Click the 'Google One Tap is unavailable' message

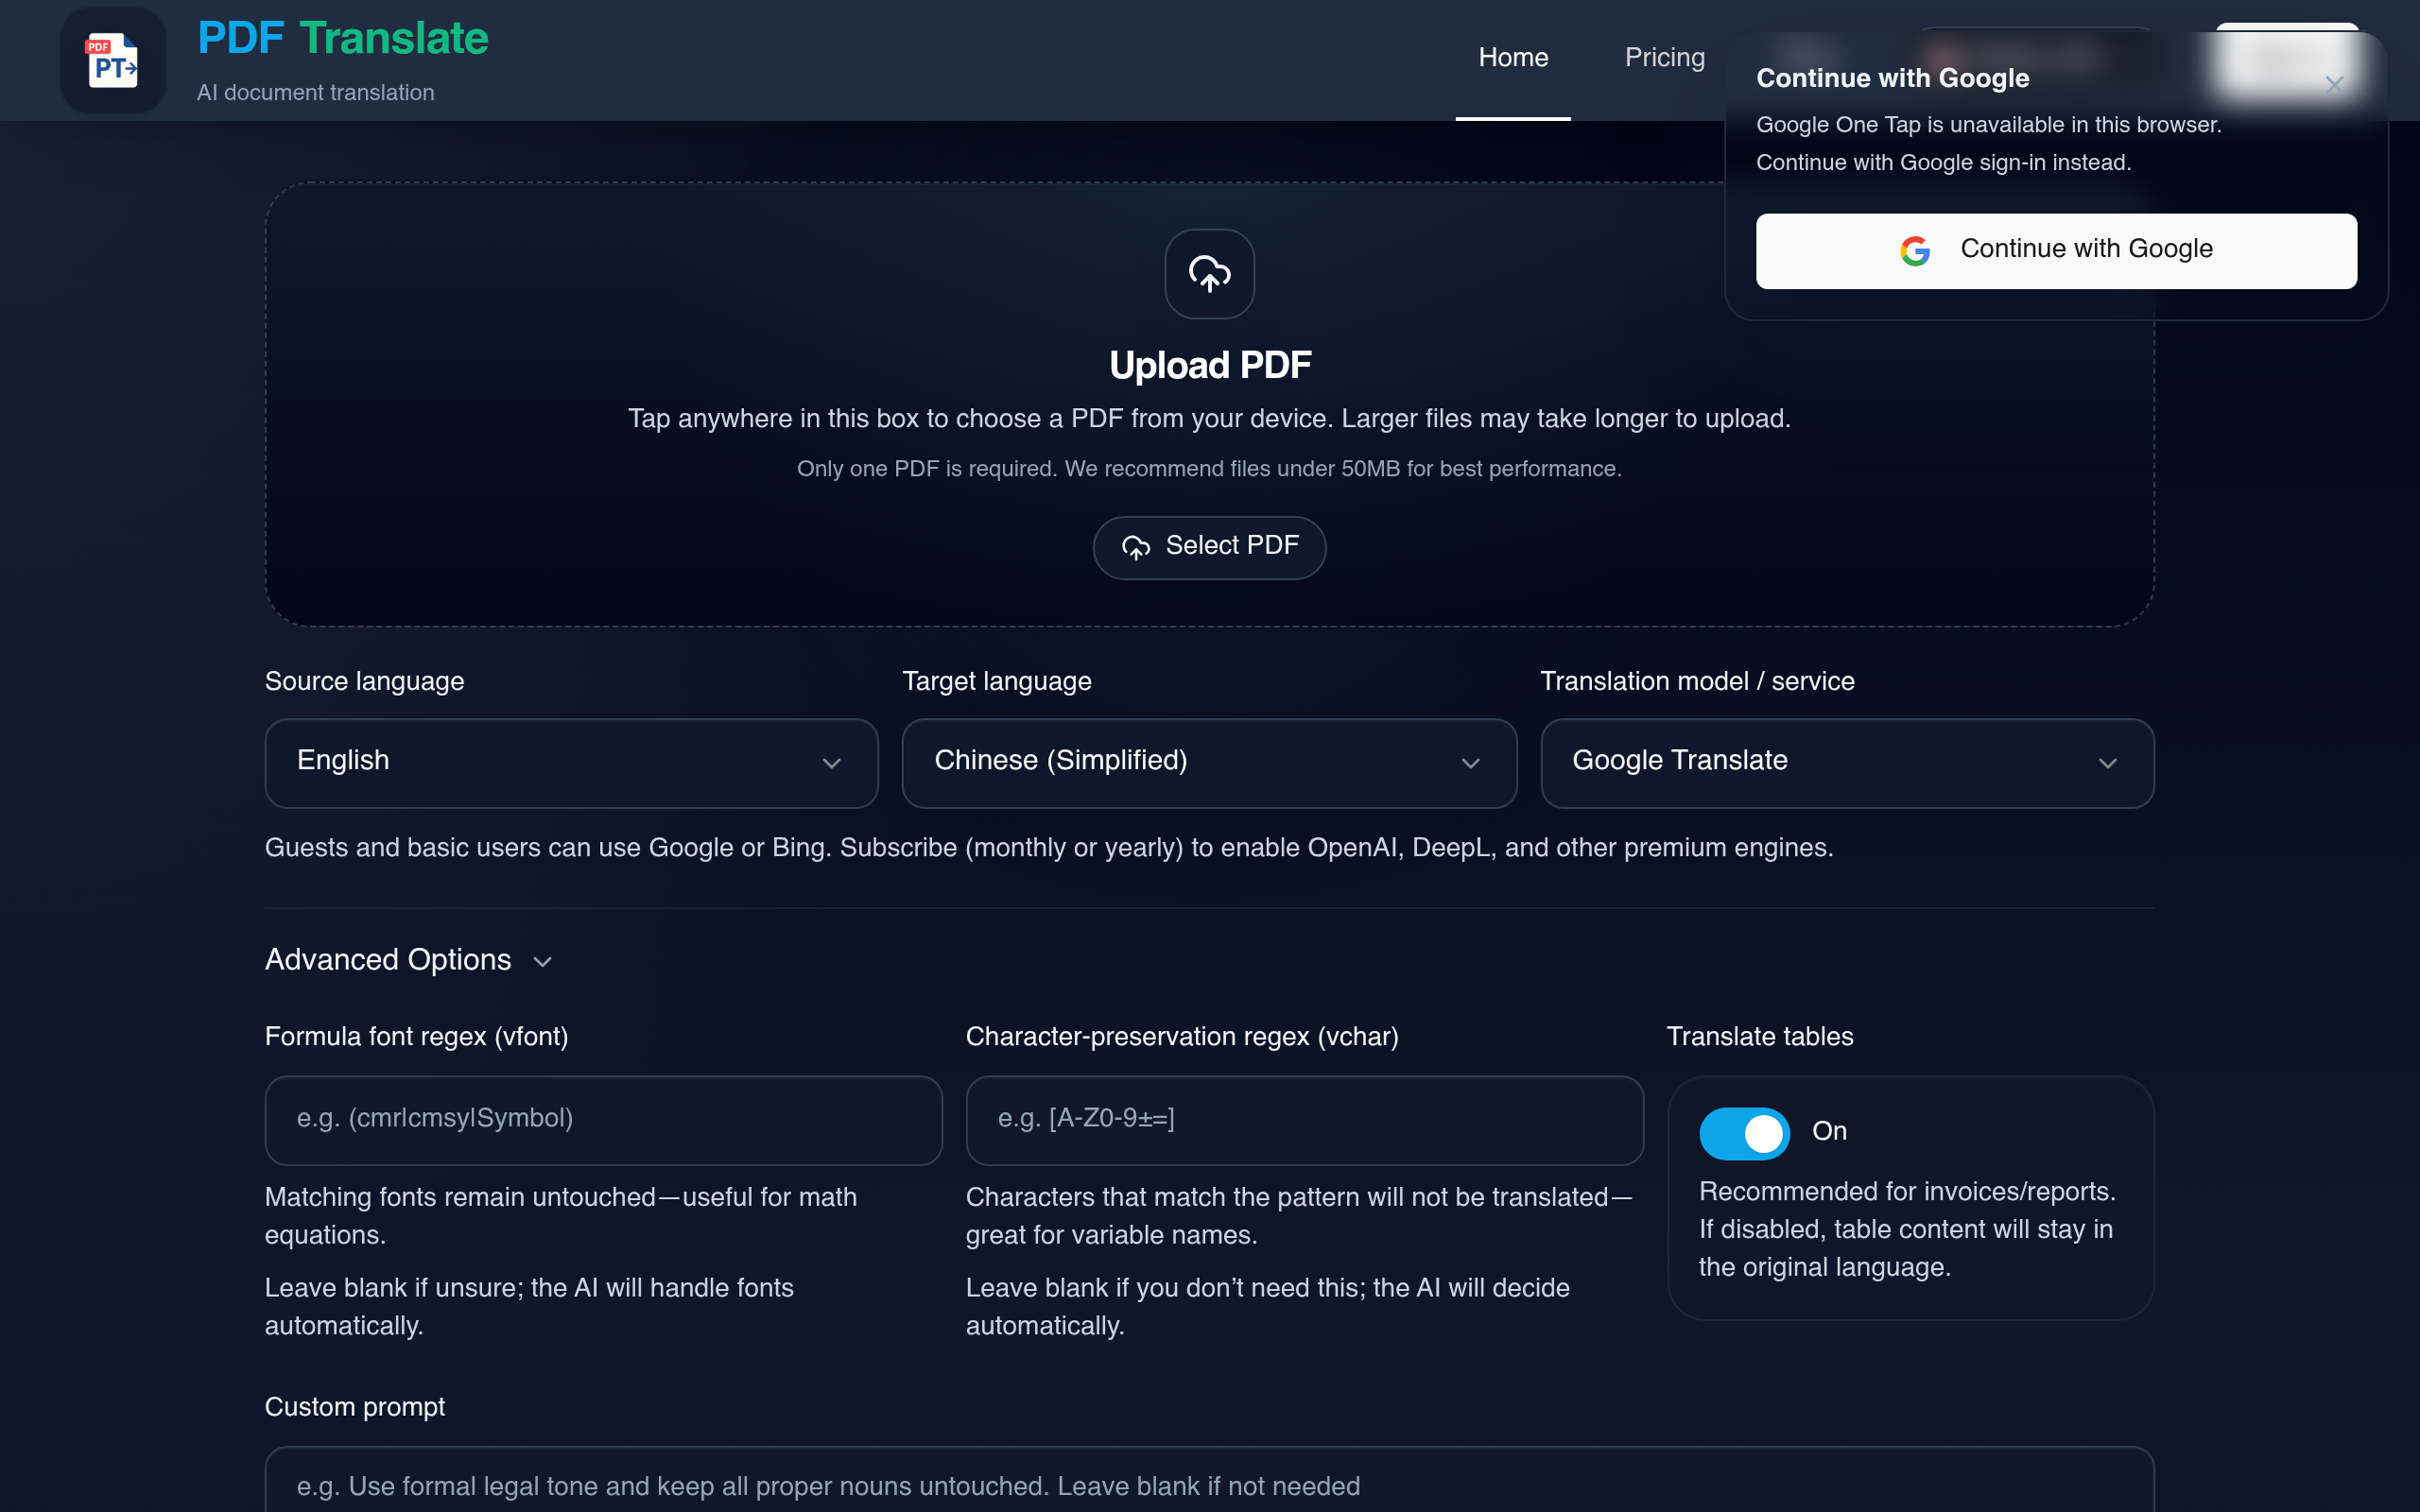(x=1988, y=144)
